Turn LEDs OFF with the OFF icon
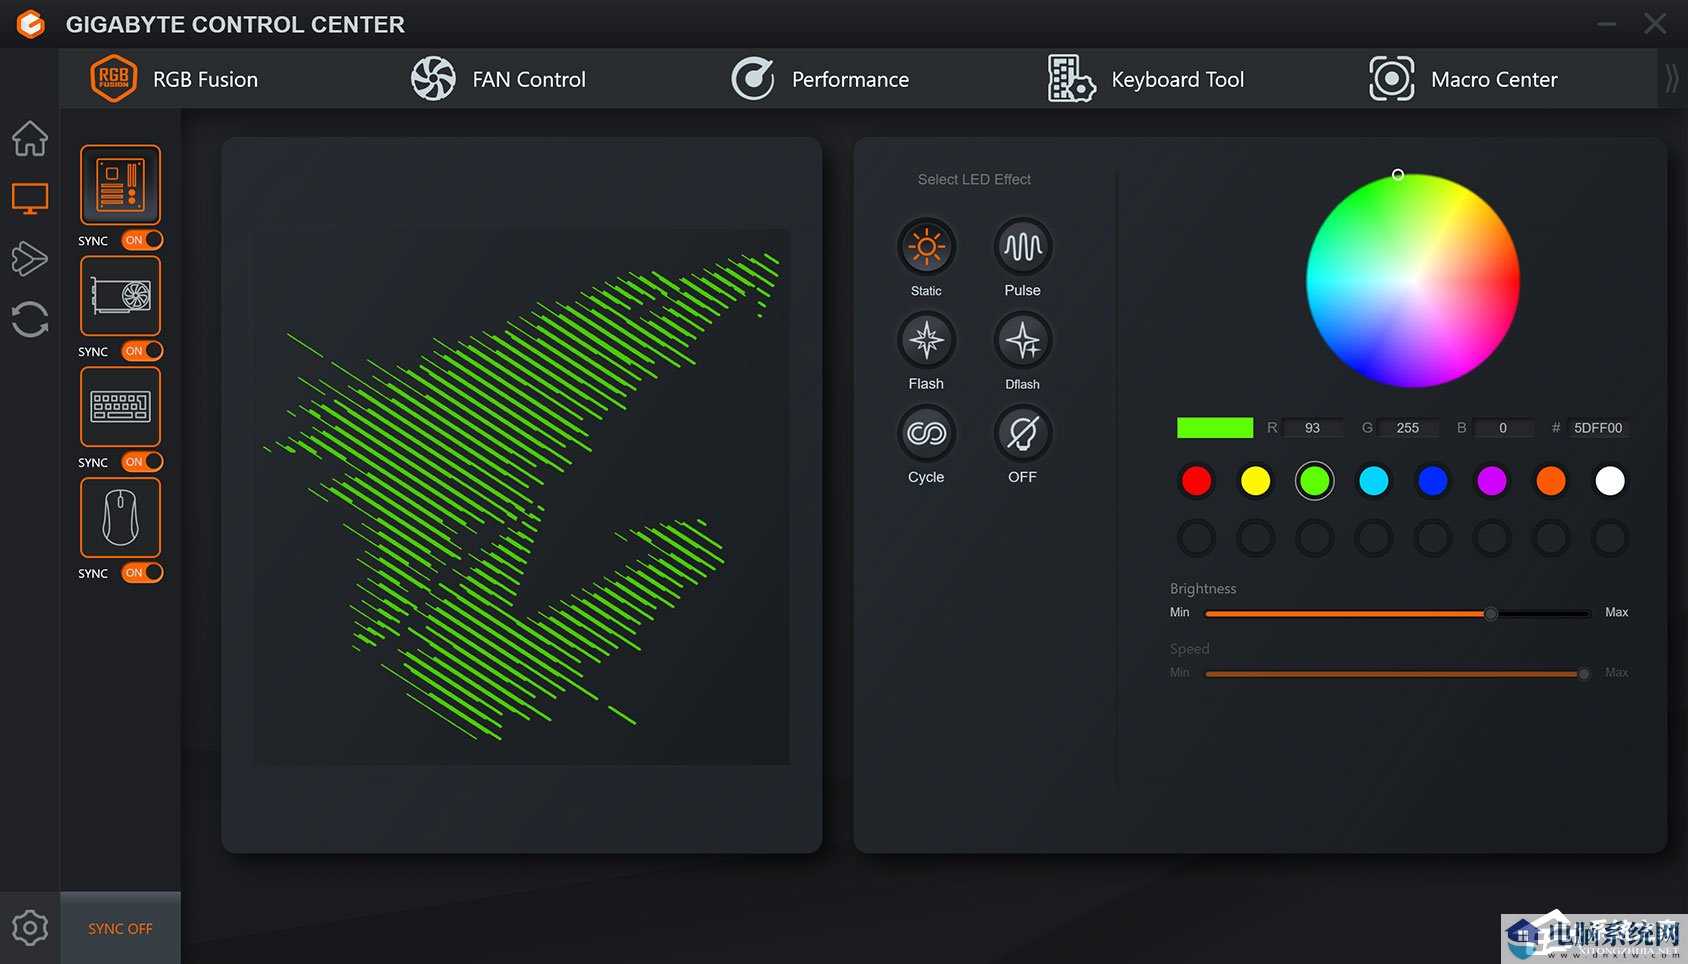Image resolution: width=1688 pixels, height=964 pixels. (x=1022, y=434)
